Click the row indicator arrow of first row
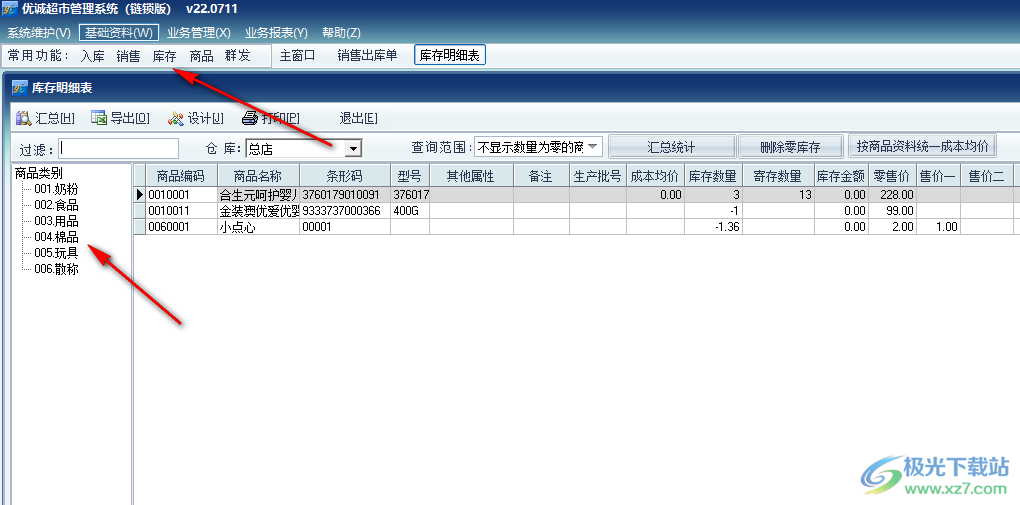The image size is (1020, 505). pos(139,195)
